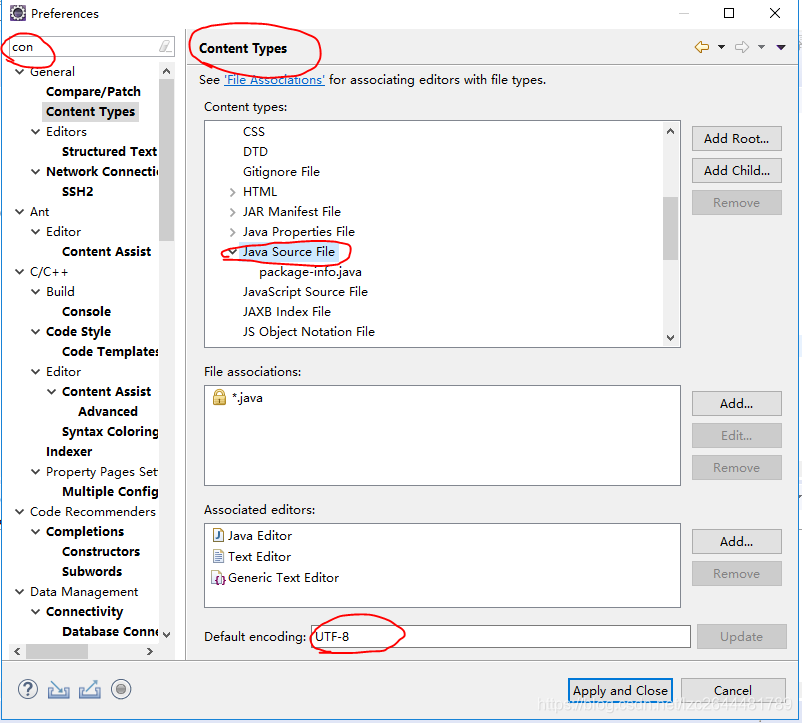Viewport: 802px width, 723px height.
Task: Click Add... for associated editors
Action: [737, 541]
